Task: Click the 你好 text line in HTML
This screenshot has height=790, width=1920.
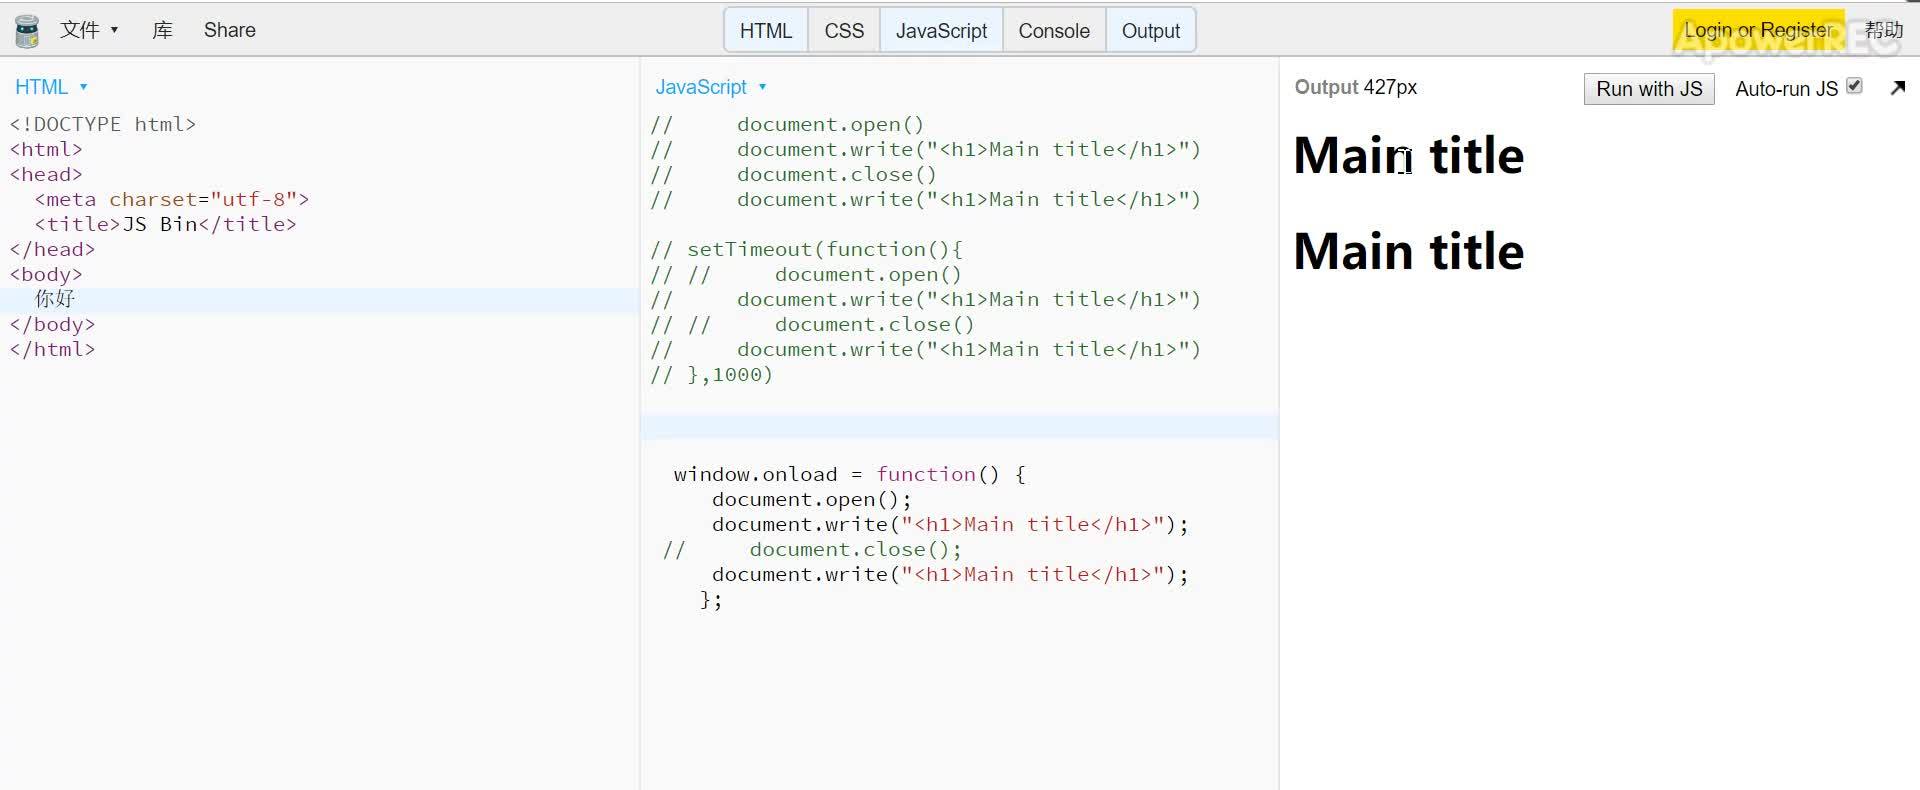Action: point(55,299)
